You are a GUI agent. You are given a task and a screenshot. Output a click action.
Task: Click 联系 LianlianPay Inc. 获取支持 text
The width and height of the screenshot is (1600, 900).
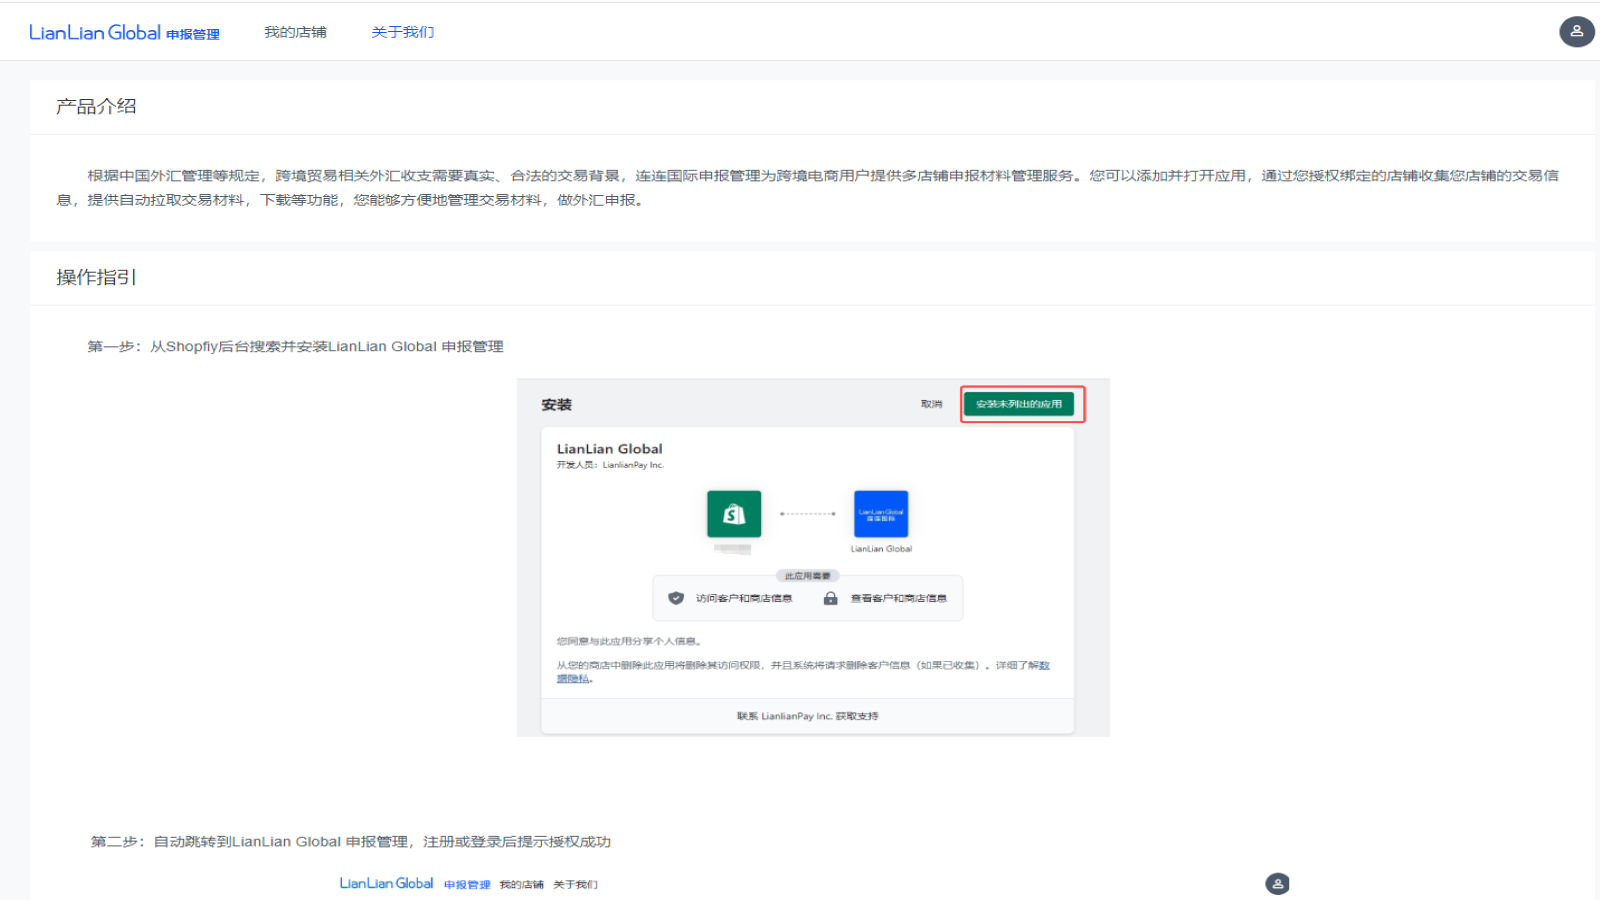pos(808,716)
